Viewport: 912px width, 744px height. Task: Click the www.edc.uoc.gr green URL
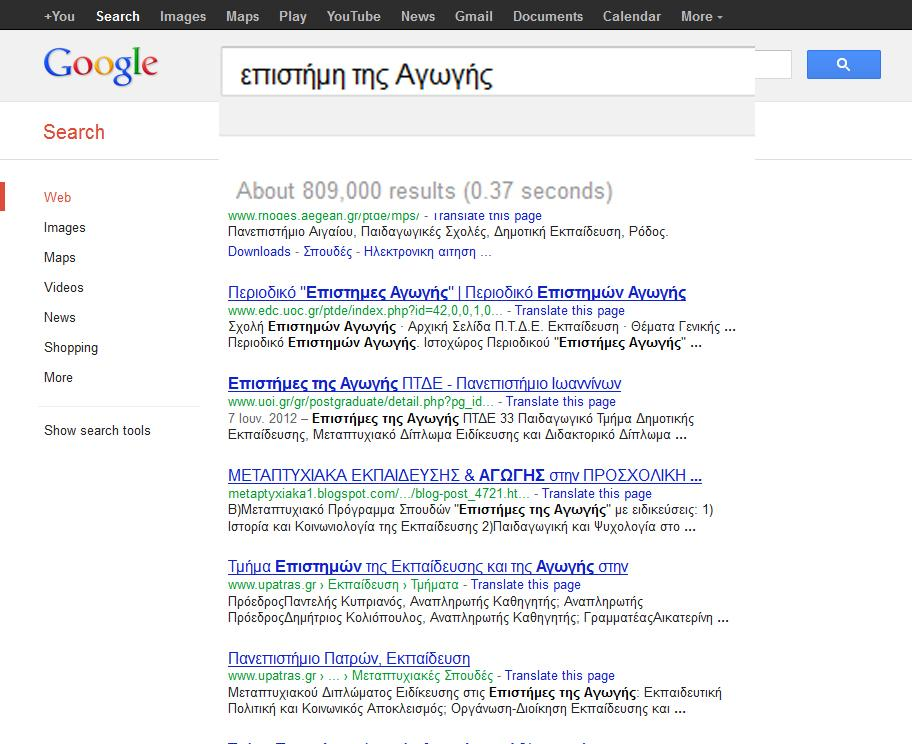[365, 311]
